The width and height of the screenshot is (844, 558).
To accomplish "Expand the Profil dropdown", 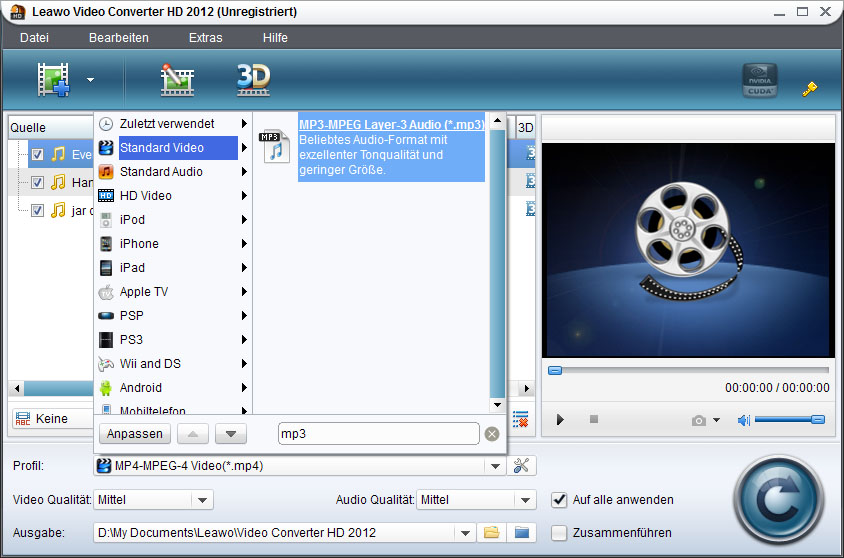I will tap(495, 466).
